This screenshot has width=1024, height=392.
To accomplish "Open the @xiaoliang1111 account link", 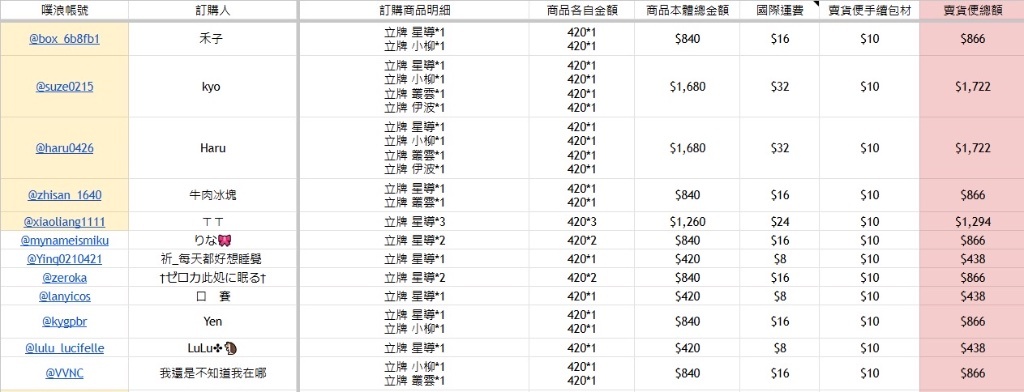I will (64, 221).
